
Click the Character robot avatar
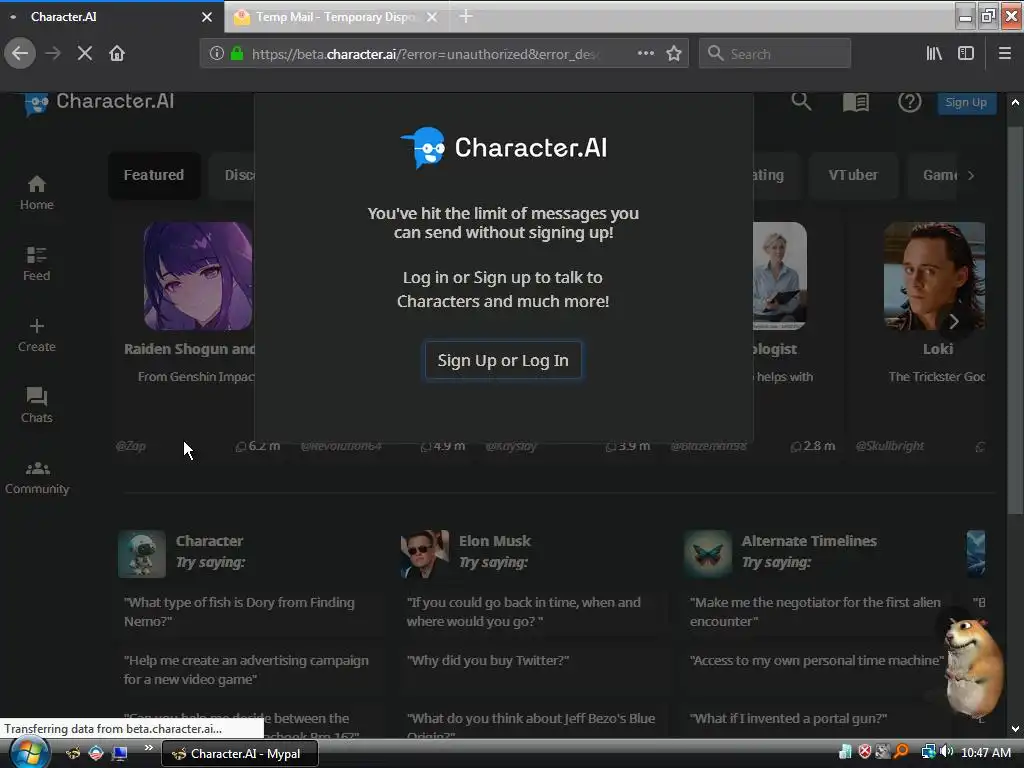coord(142,554)
